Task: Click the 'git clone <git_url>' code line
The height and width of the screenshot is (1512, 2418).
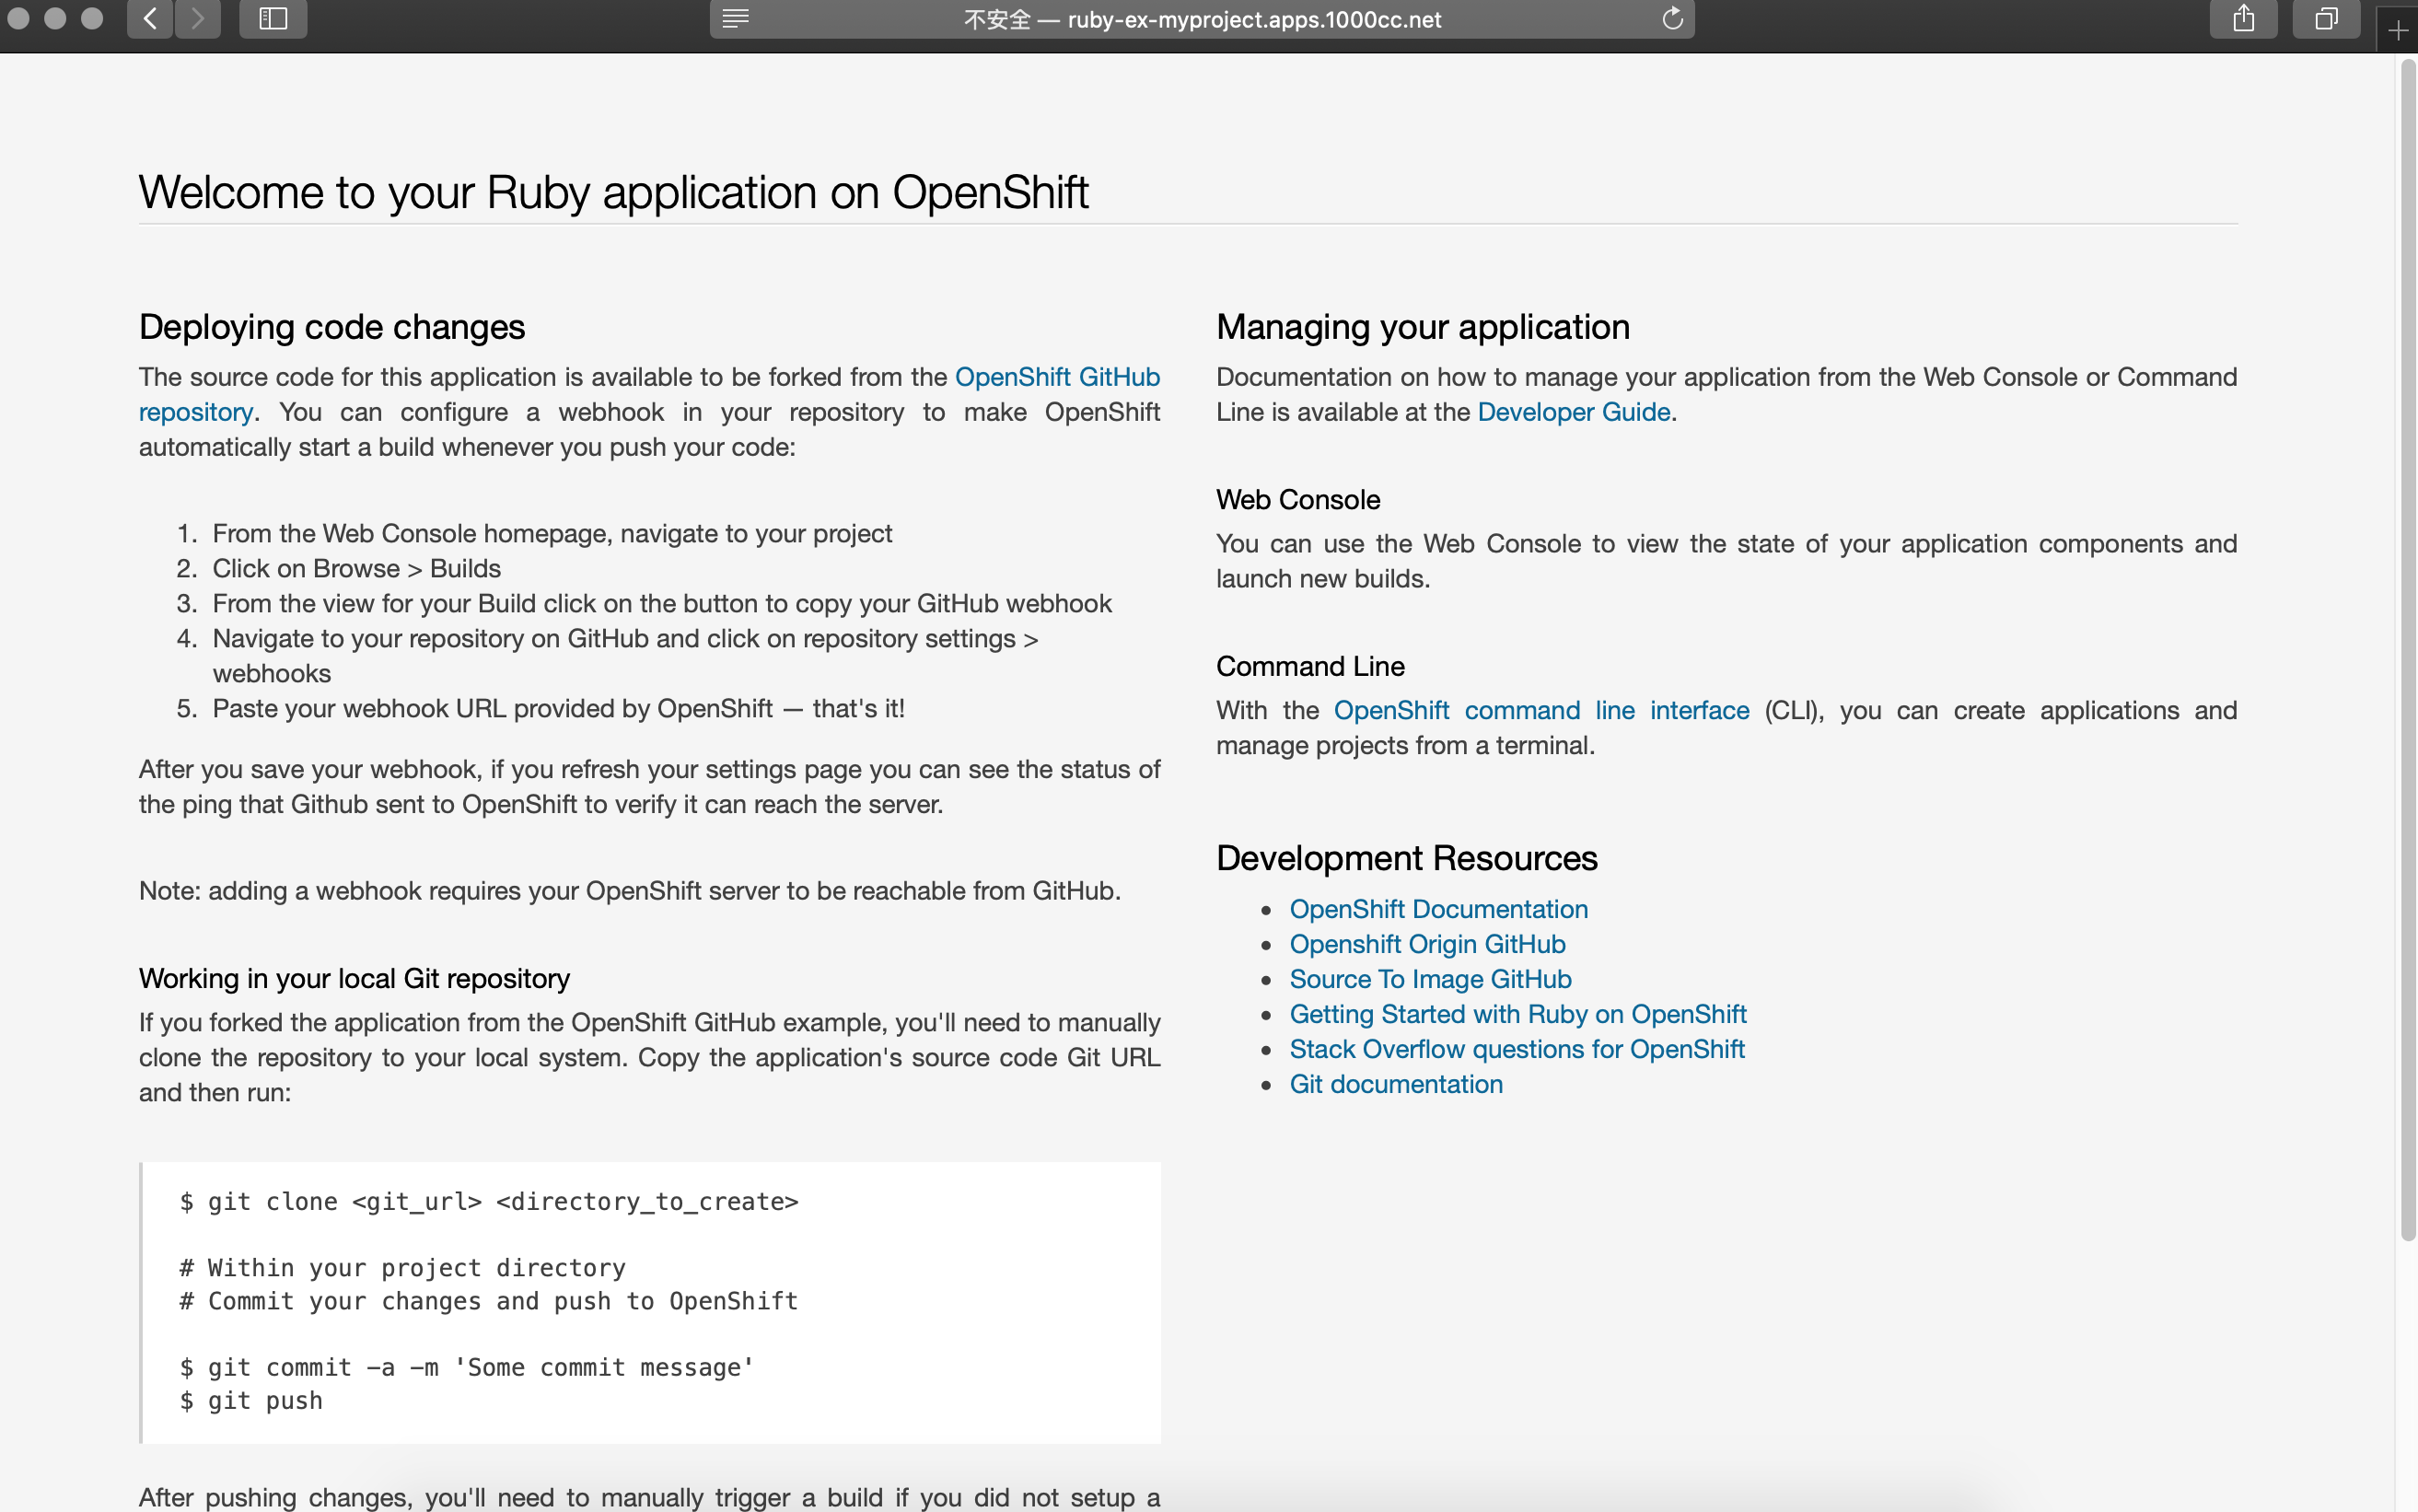Action: coord(489,1201)
